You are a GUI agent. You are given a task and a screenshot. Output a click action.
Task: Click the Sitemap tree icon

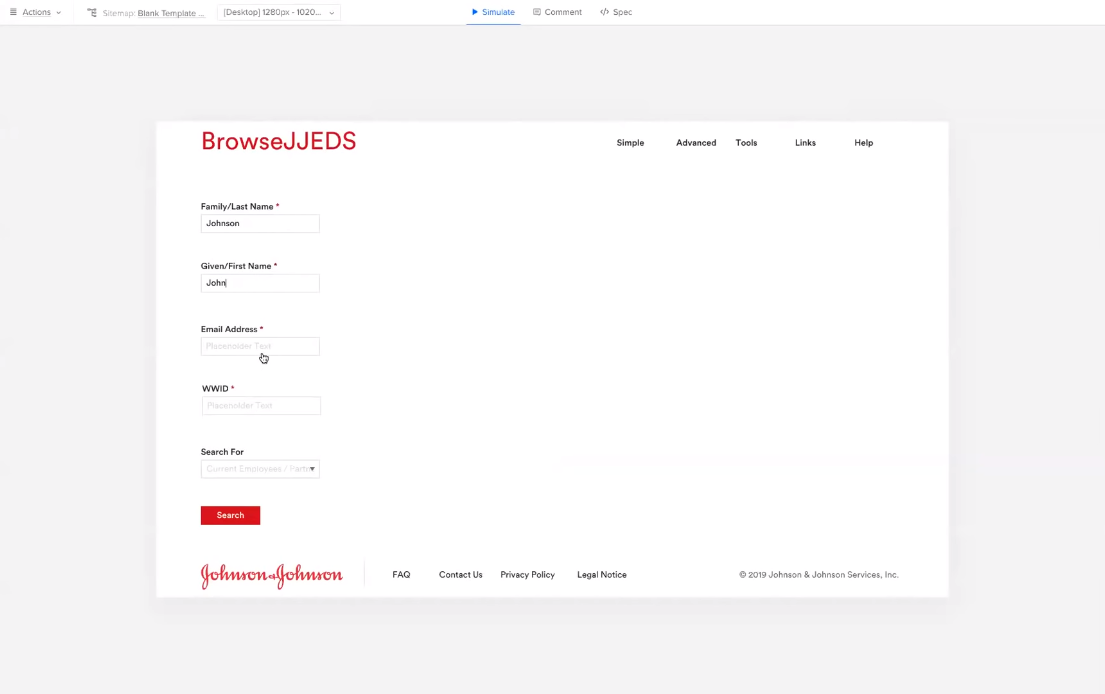[x=92, y=13]
